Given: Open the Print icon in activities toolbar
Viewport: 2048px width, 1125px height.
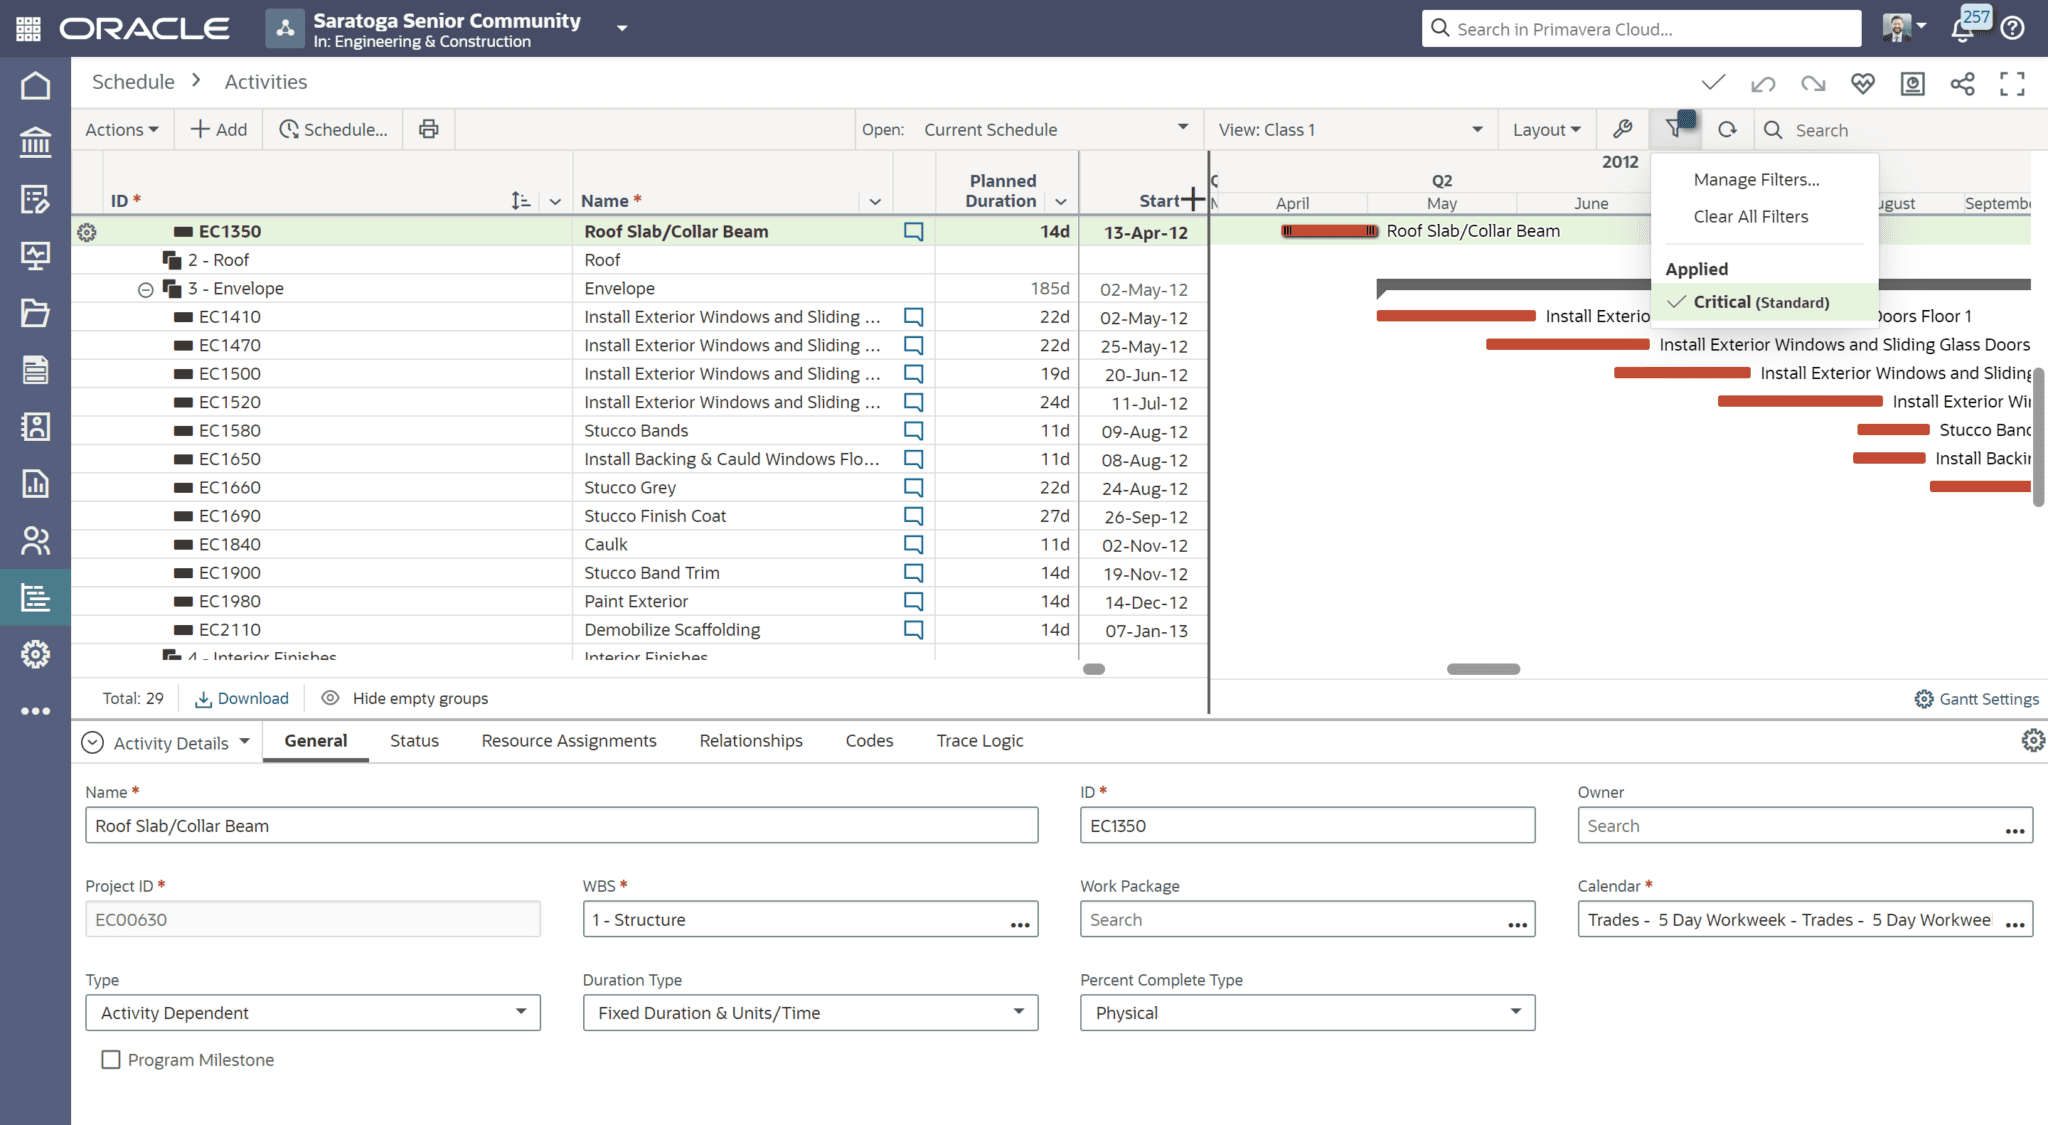Looking at the screenshot, I should (428, 129).
